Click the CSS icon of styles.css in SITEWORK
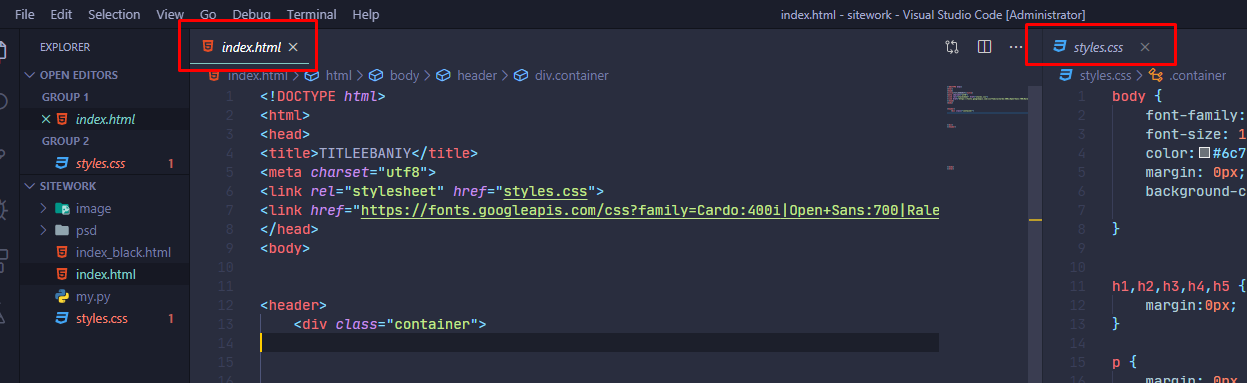The width and height of the screenshot is (1247, 383). click(x=62, y=318)
